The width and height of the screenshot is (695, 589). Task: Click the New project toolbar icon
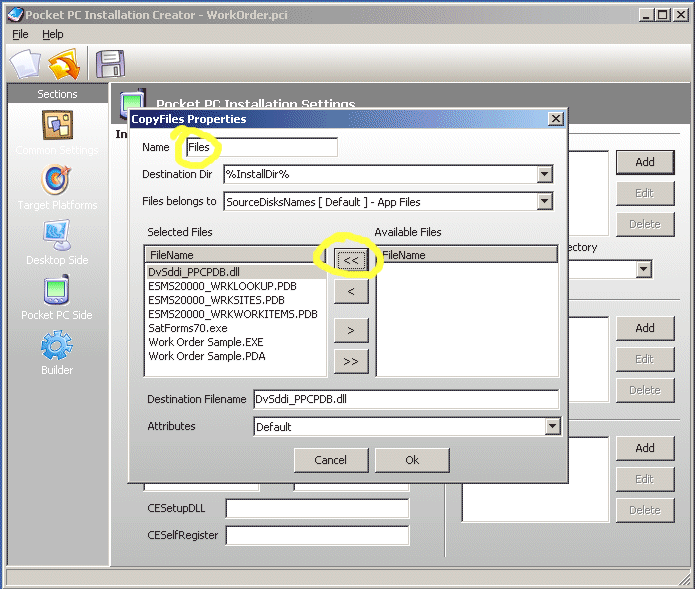pos(26,64)
